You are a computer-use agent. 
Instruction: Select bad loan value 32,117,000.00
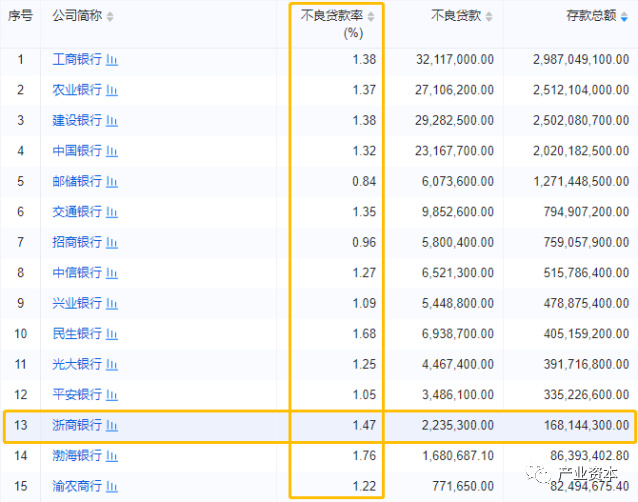(x=455, y=60)
